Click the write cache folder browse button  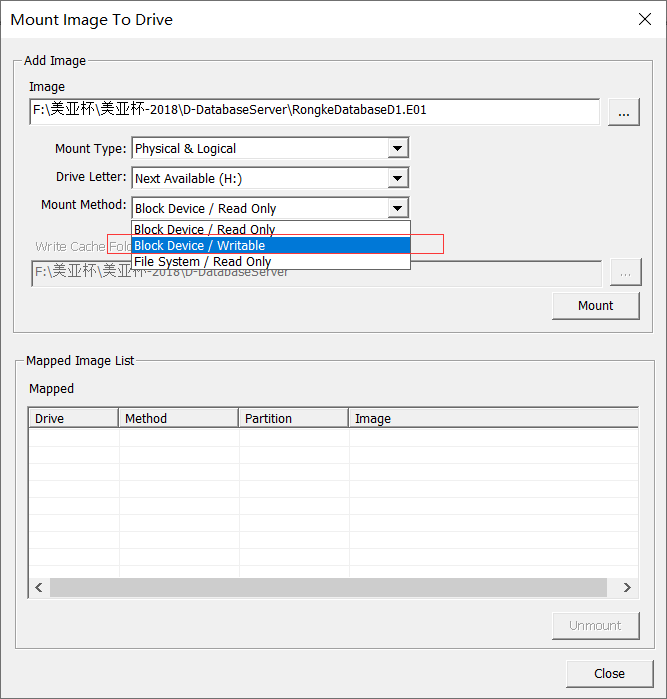(x=624, y=272)
